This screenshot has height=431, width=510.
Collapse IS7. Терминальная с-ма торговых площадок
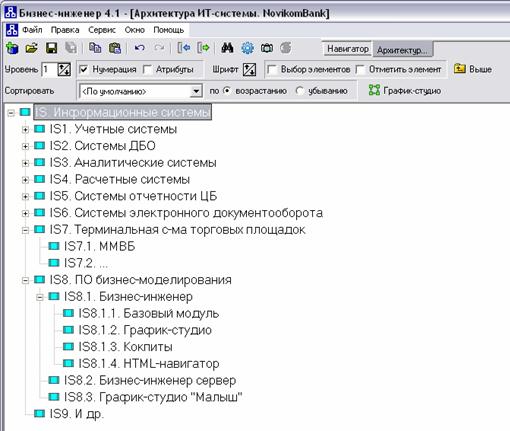coord(25,230)
